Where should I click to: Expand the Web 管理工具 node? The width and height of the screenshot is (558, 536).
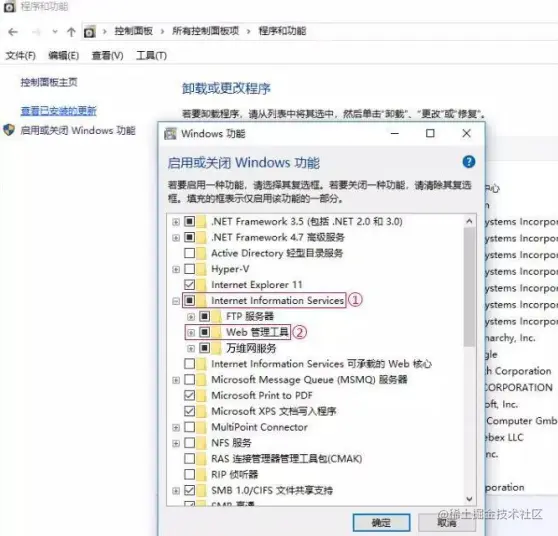(x=191, y=332)
